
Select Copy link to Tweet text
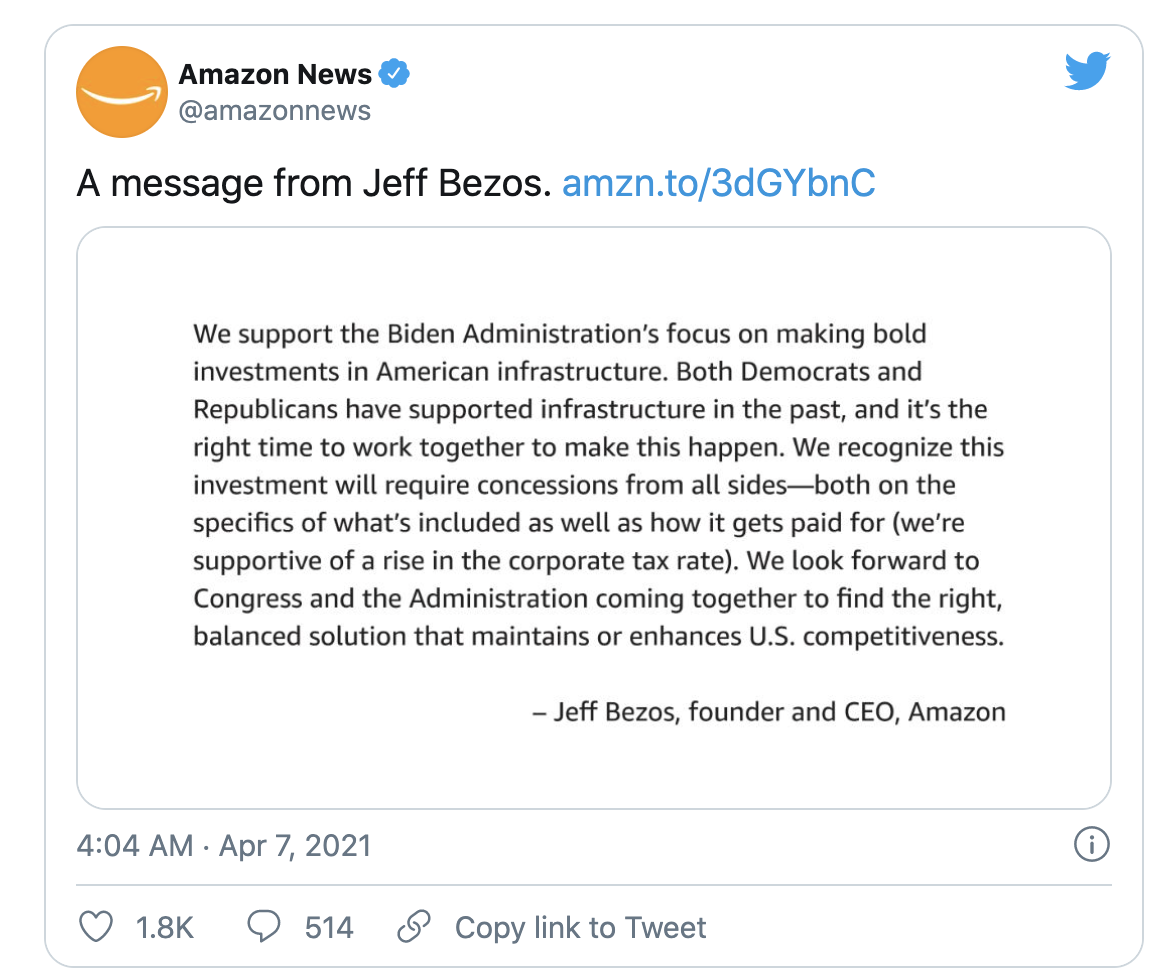coord(580,928)
